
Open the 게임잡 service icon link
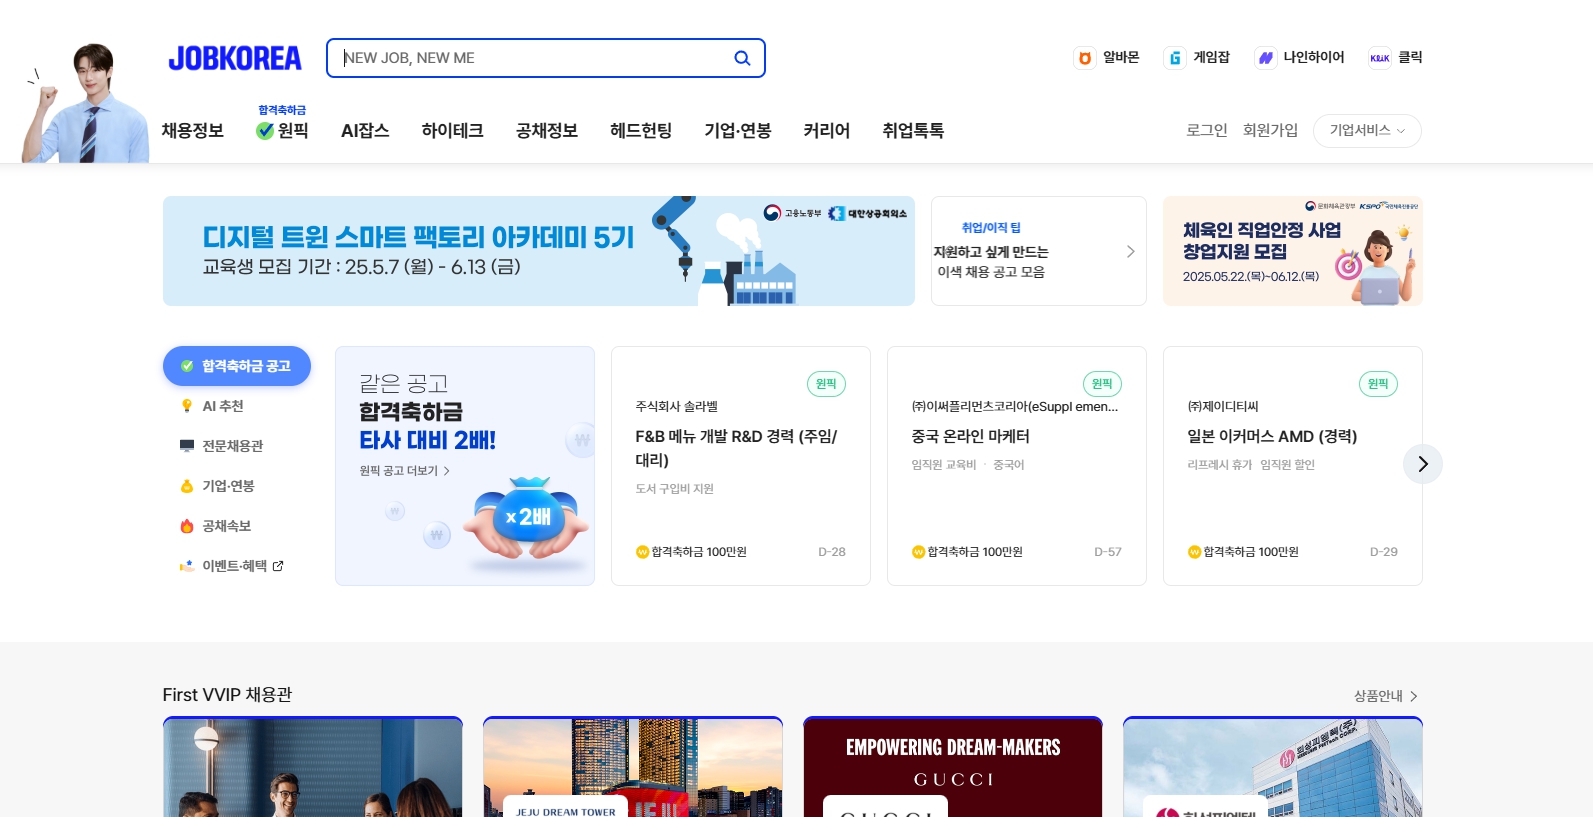click(x=1174, y=58)
